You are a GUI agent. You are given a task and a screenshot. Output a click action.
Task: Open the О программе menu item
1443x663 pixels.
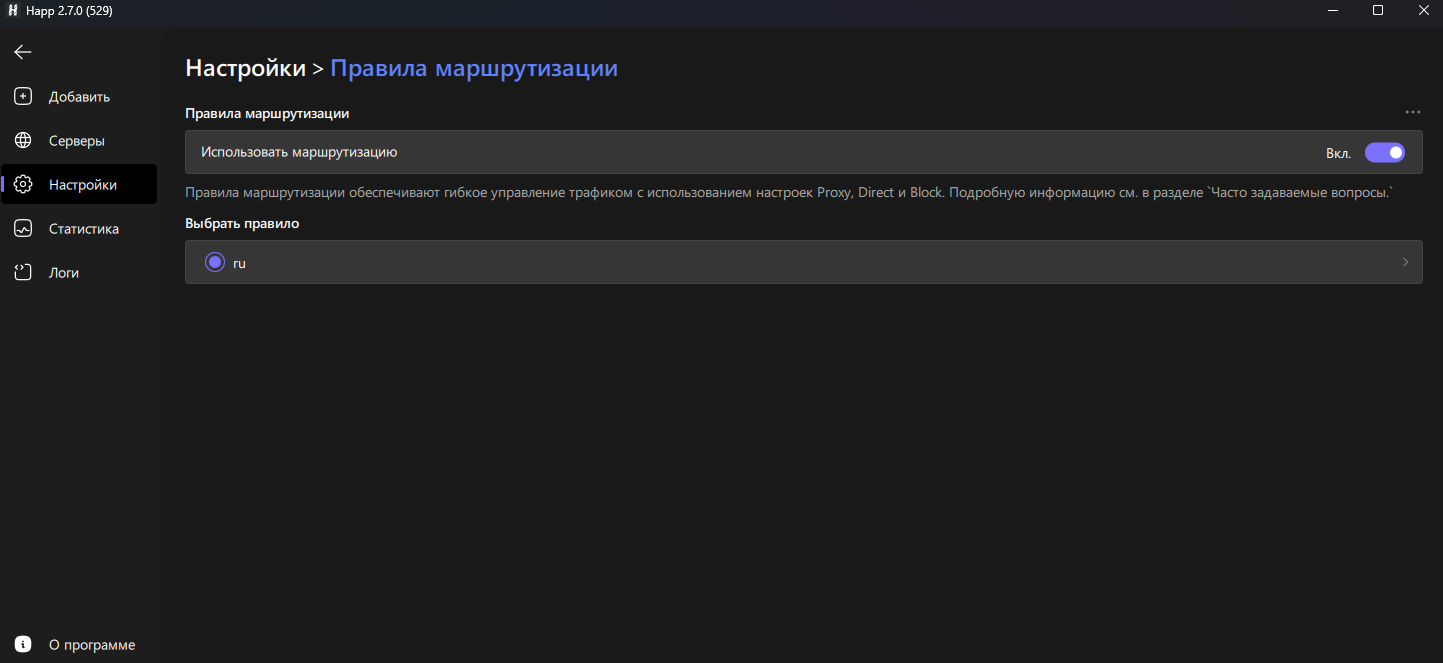tap(79, 645)
